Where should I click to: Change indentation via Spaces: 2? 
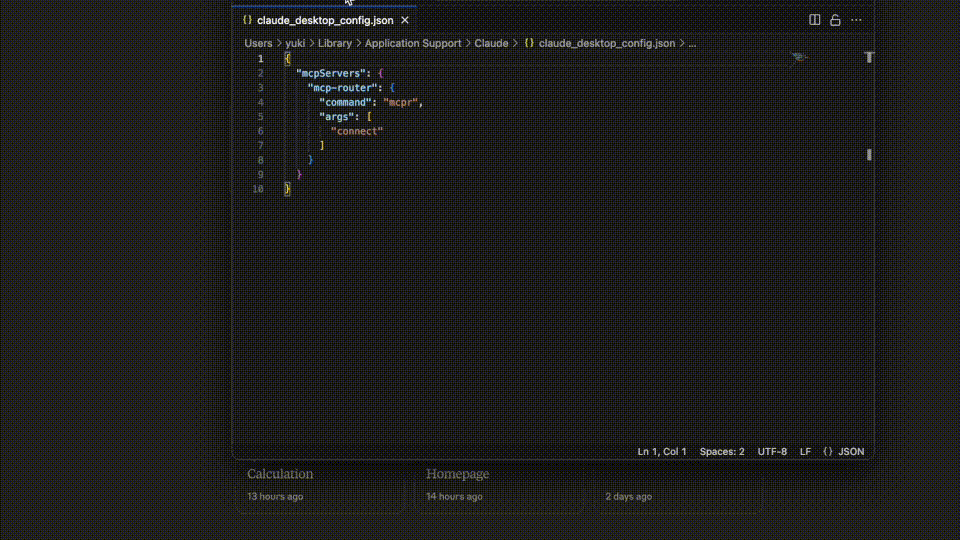pyautogui.click(x=722, y=452)
